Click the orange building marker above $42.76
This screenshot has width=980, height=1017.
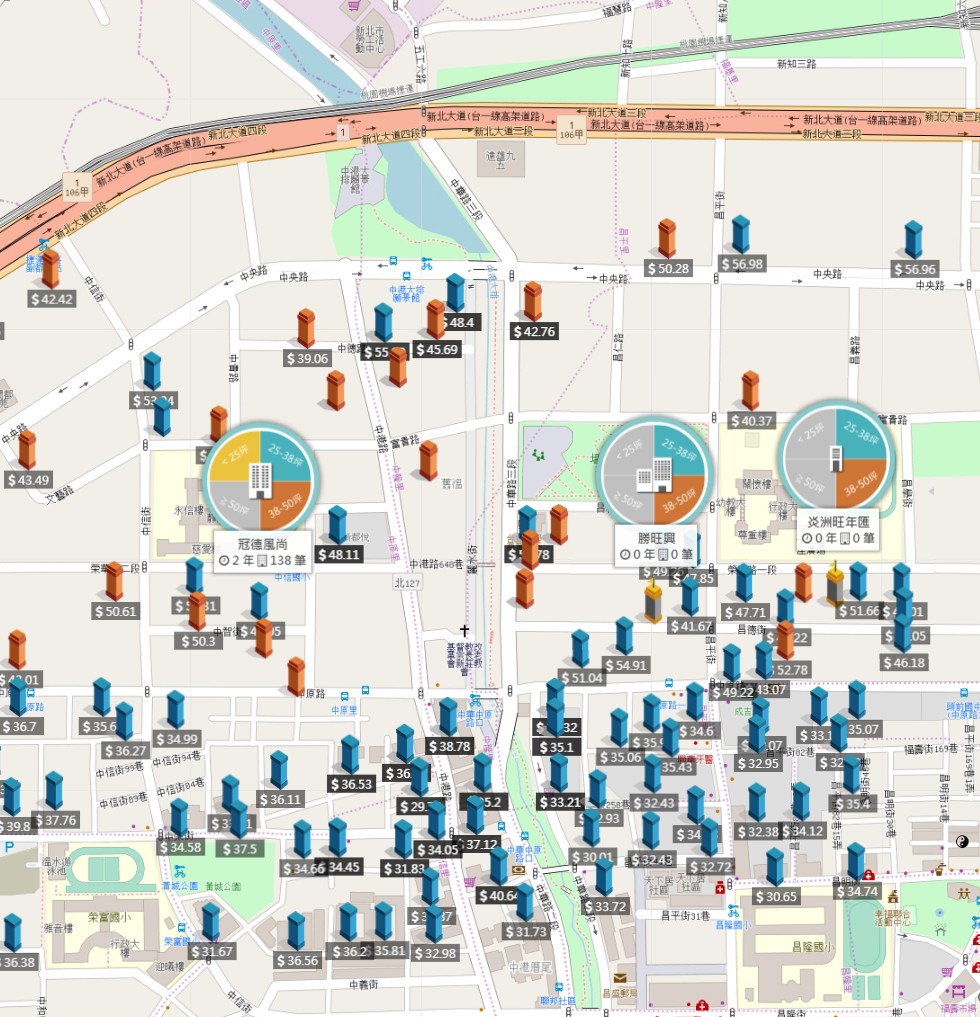tap(532, 301)
